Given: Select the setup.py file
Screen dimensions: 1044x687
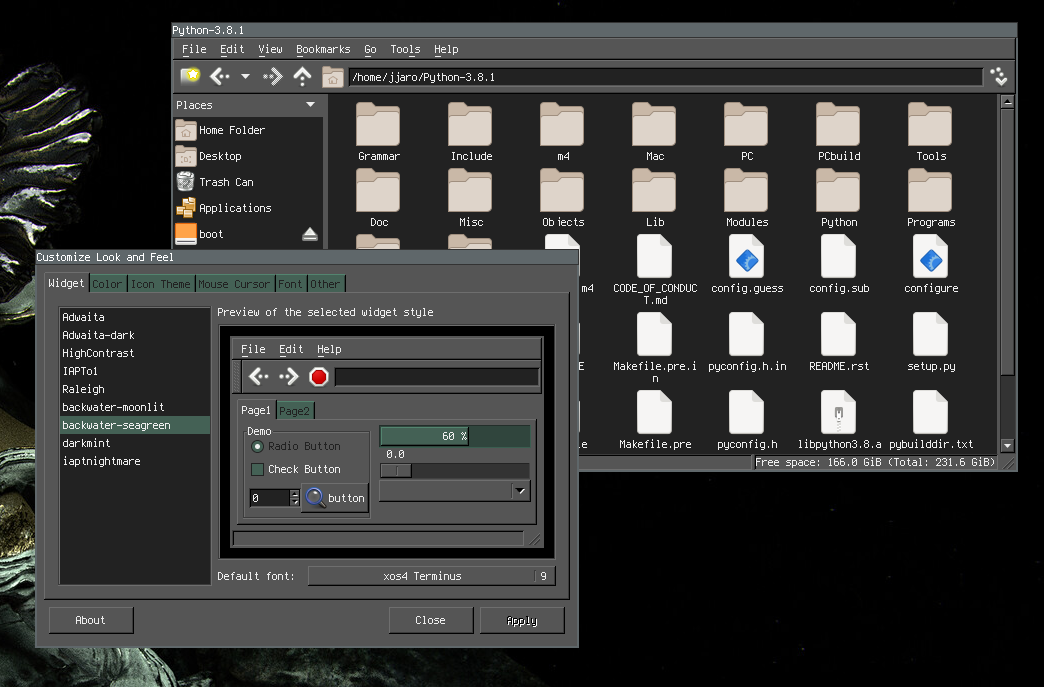Looking at the screenshot, I should coord(930,342).
